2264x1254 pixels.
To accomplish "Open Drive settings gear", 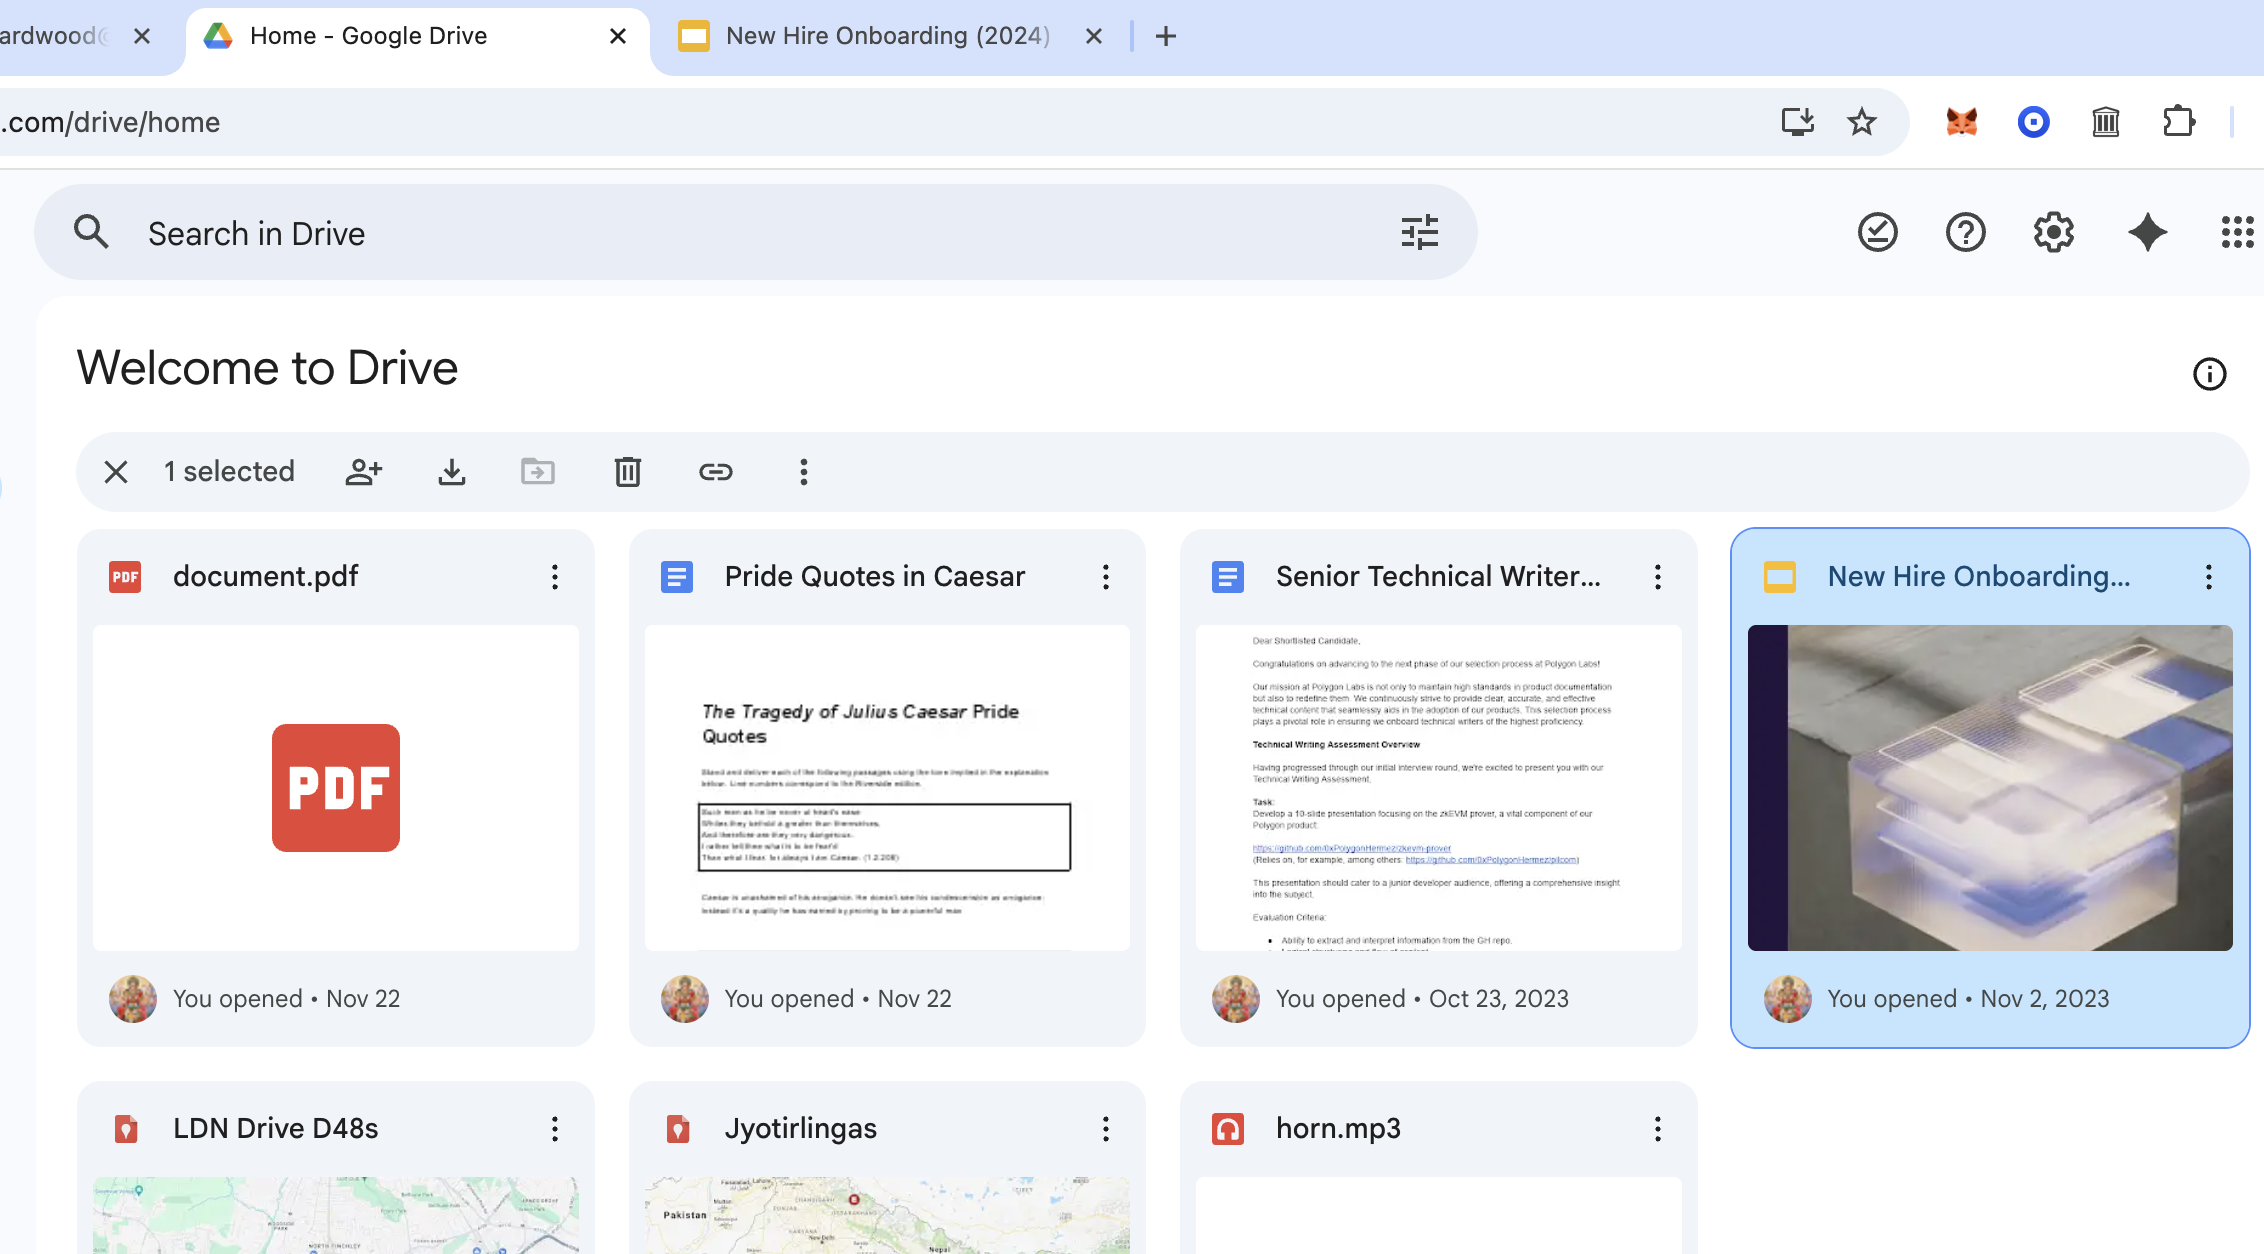I will (2053, 232).
